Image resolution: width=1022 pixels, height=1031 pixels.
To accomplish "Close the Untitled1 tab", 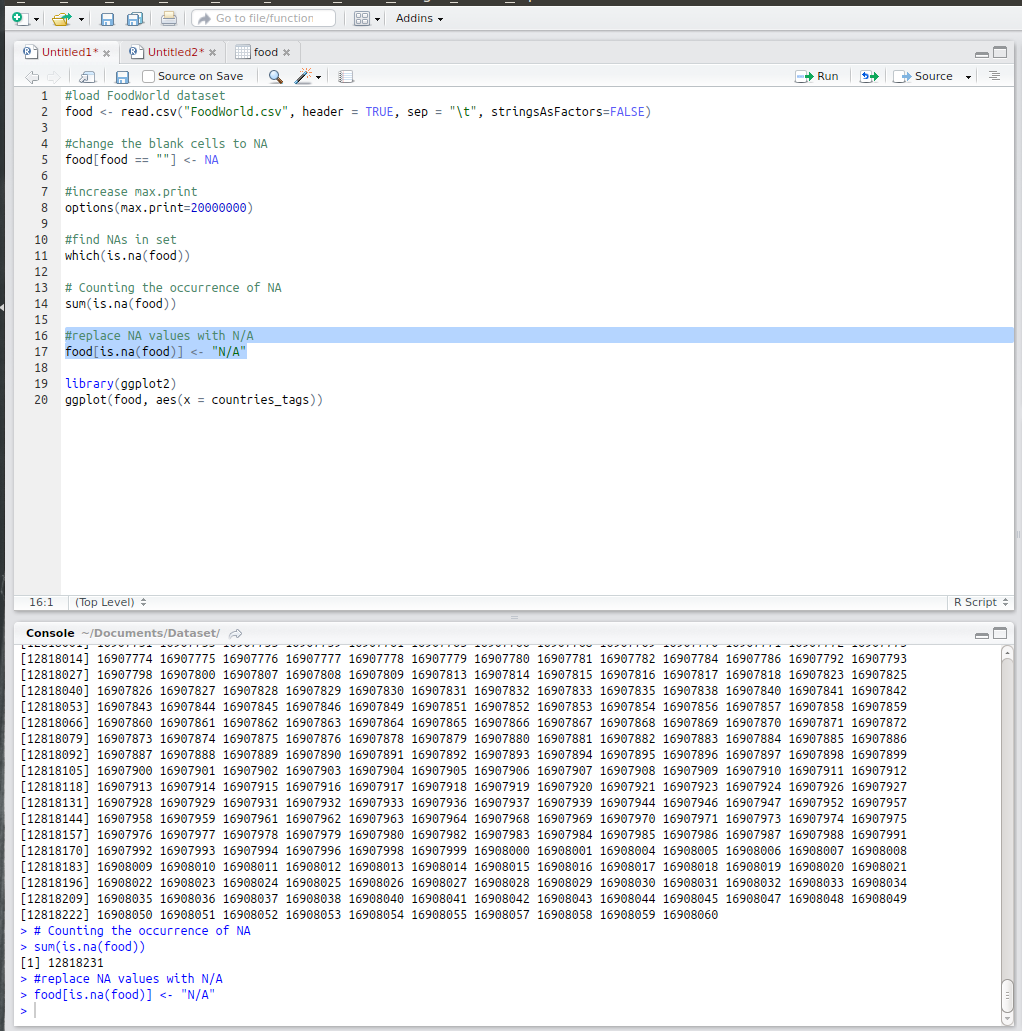I will (107, 53).
